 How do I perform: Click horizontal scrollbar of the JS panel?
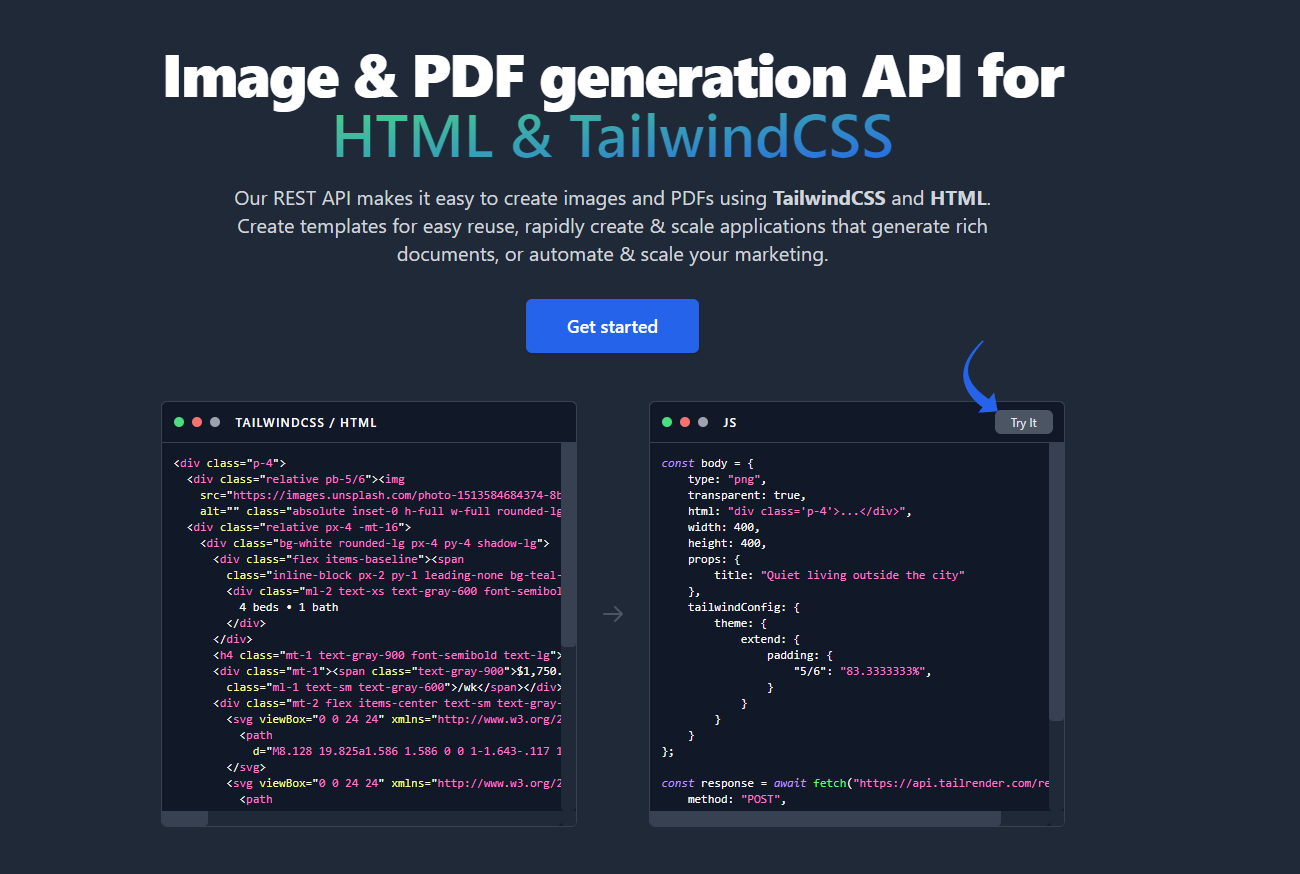(x=825, y=818)
